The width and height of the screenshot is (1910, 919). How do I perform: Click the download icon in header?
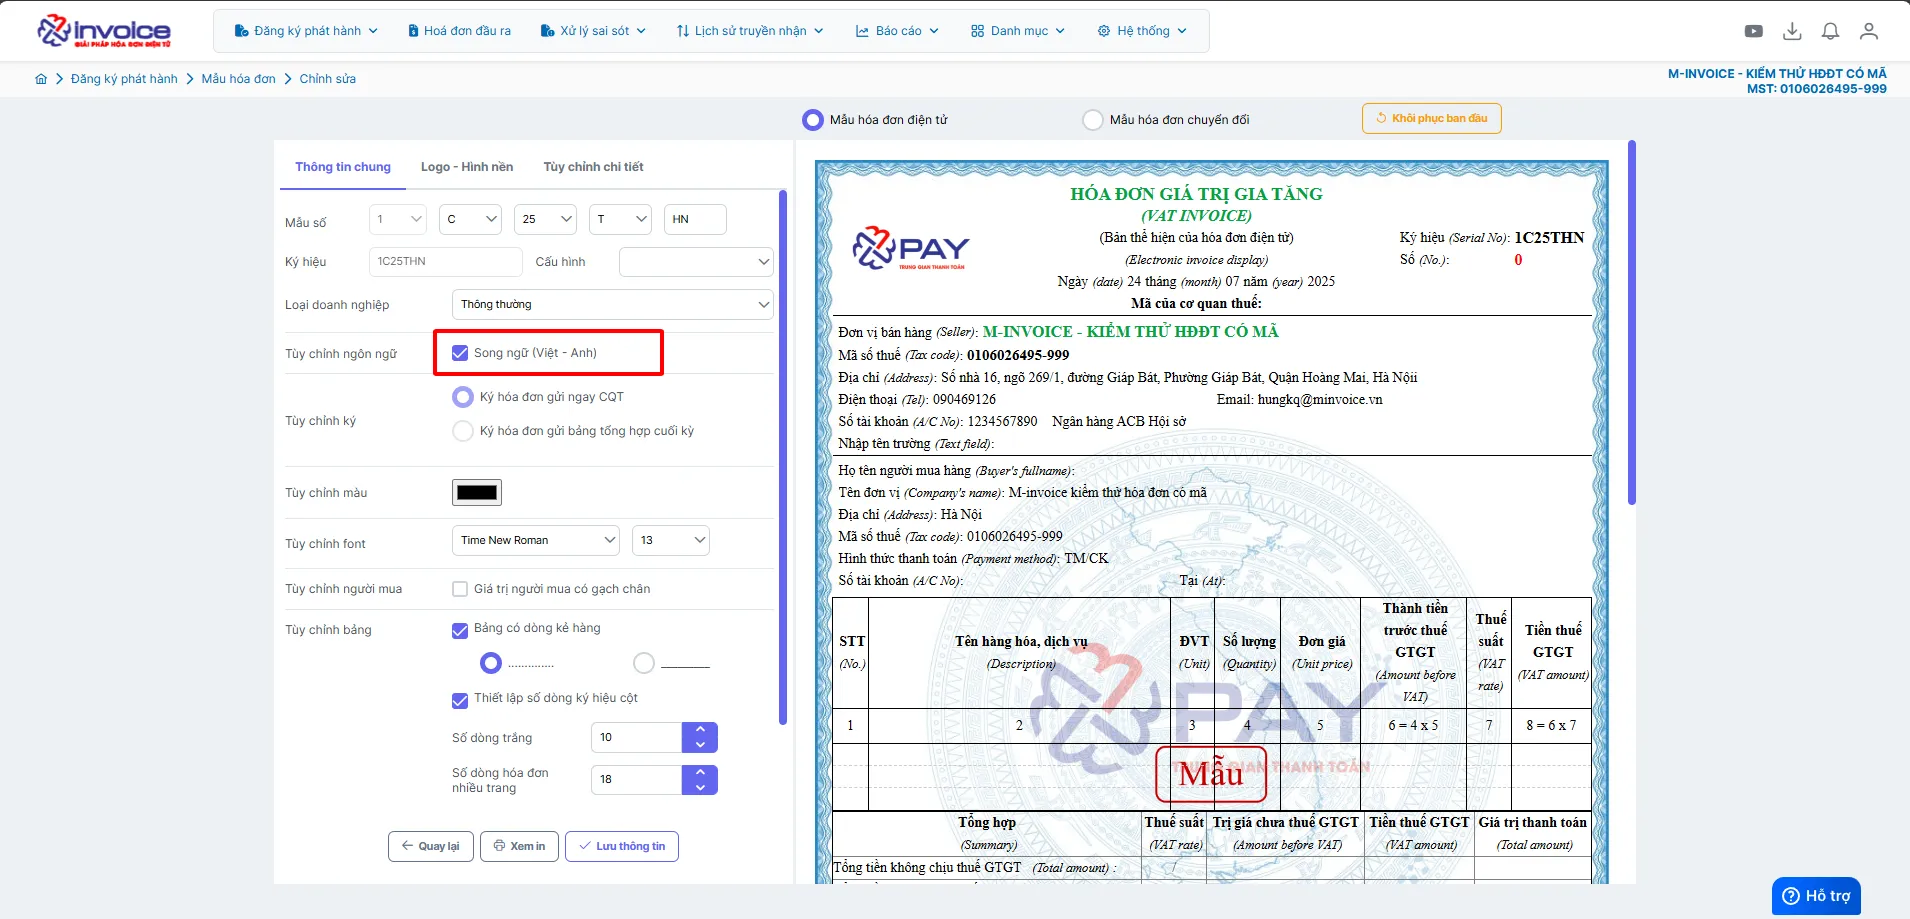pos(1792,31)
